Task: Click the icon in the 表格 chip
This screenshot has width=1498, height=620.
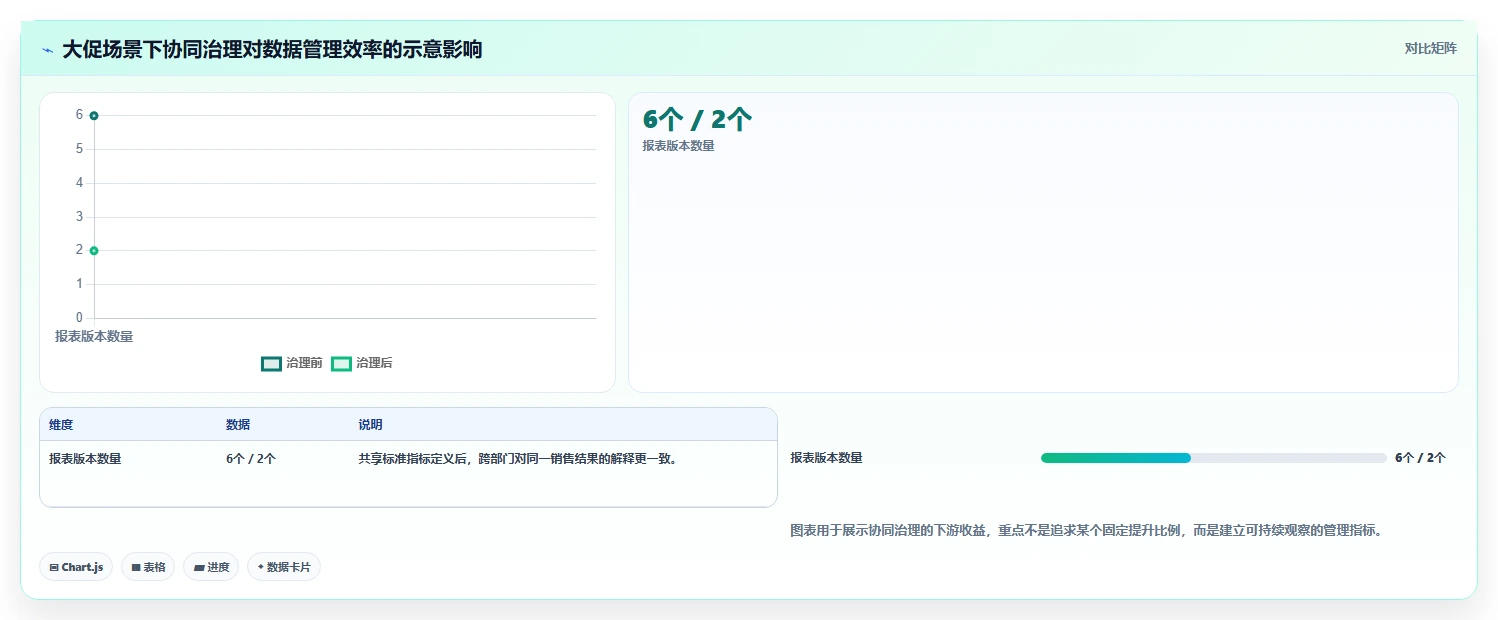Action: click(x=136, y=567)
